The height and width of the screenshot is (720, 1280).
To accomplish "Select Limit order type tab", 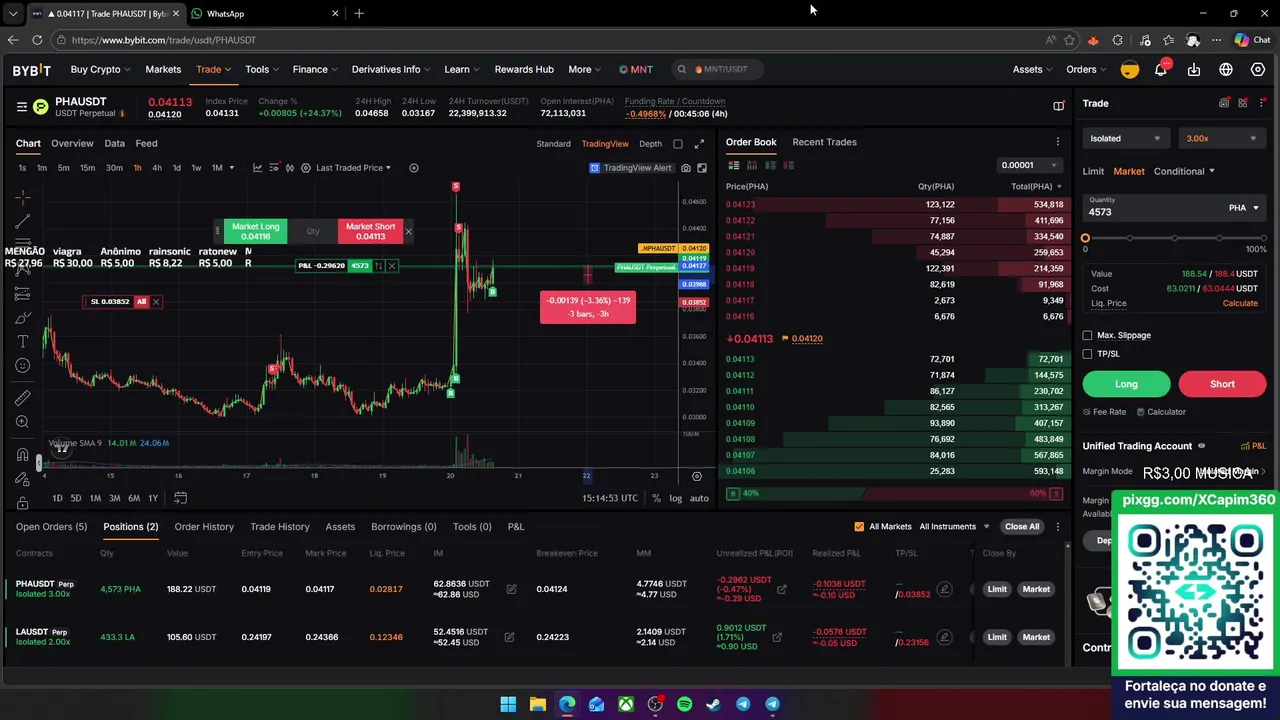I will pos(1093,171).
